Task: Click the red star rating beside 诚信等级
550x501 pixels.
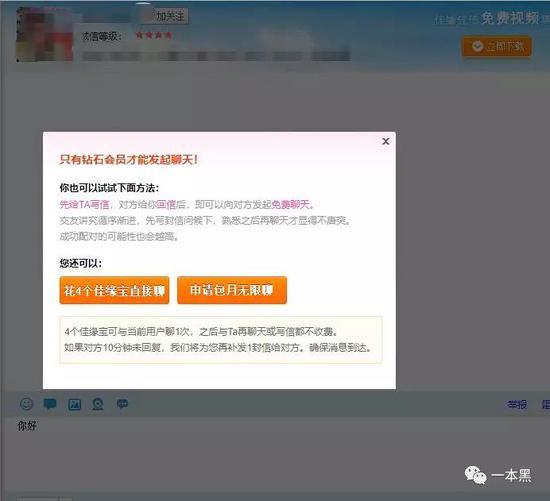Action: [154, 35]
